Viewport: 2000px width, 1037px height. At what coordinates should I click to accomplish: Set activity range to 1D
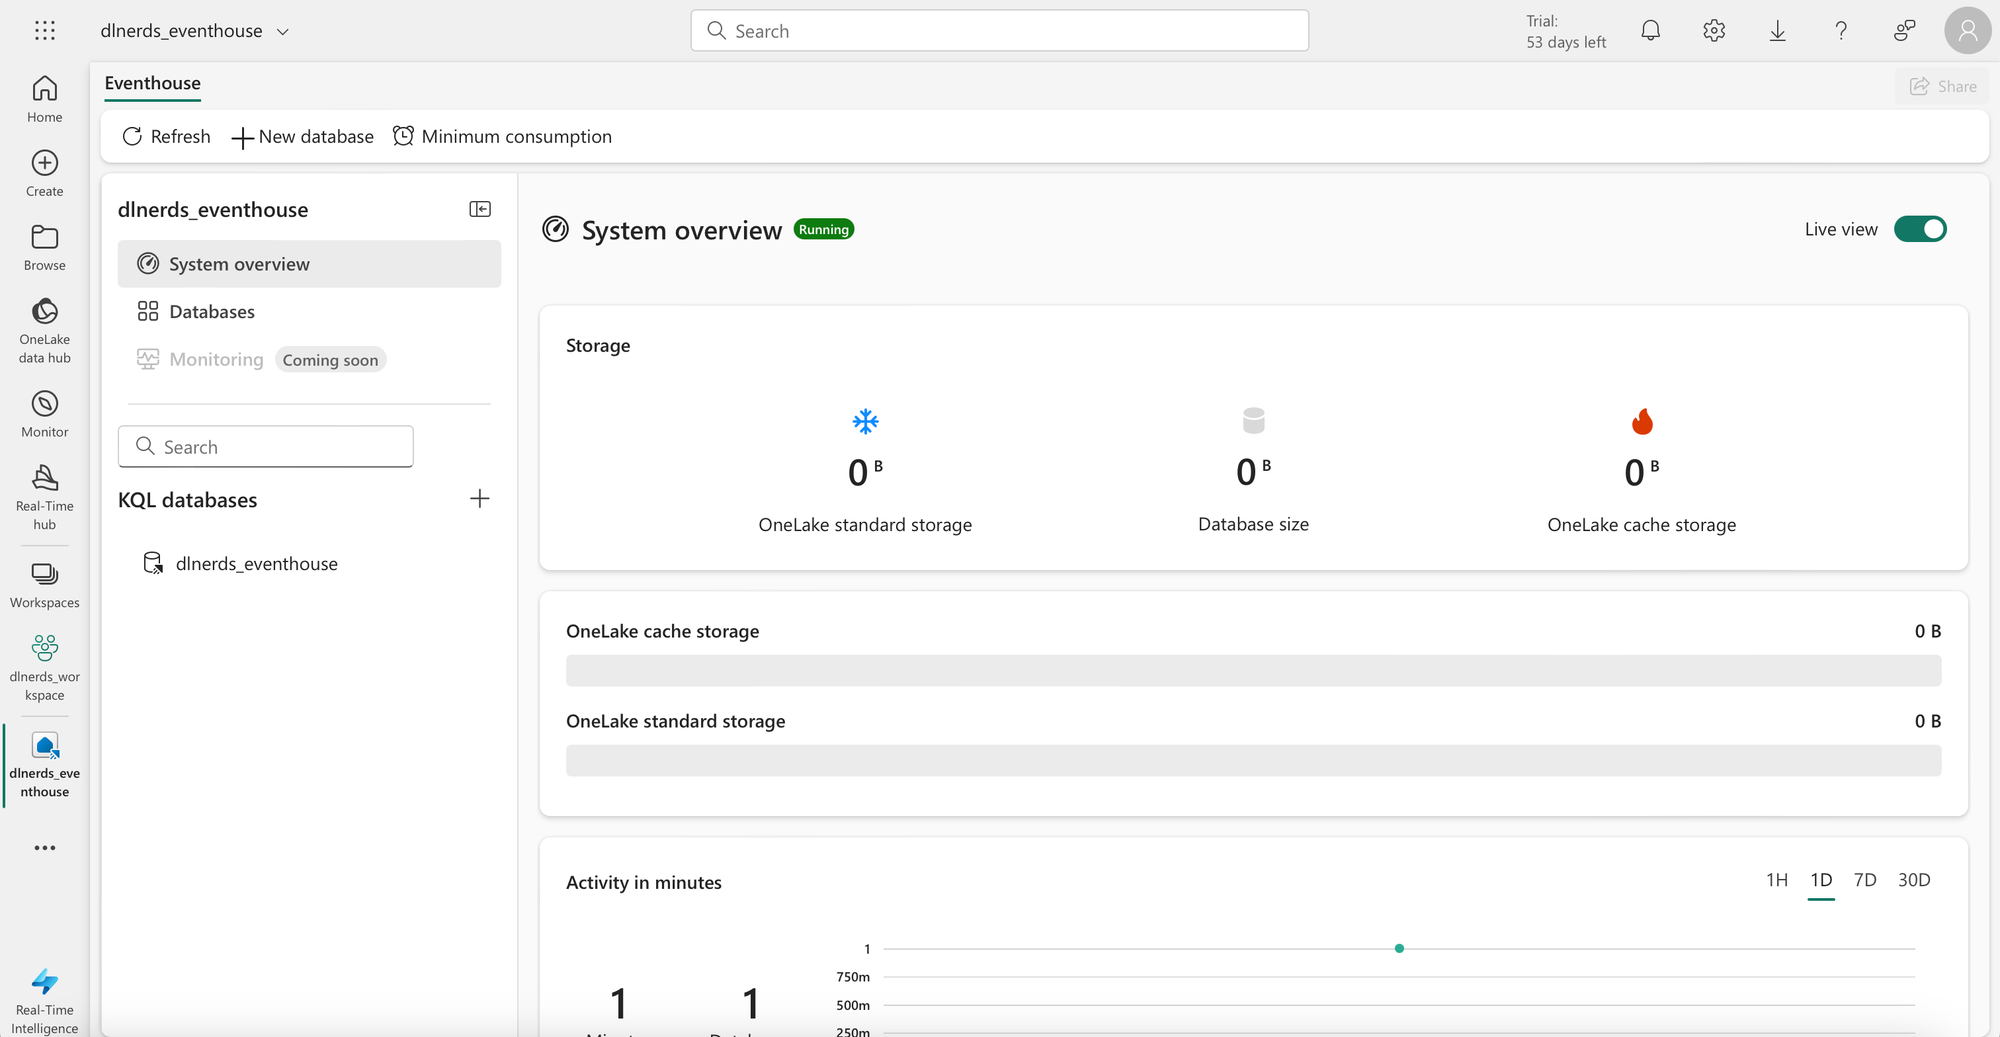[x=1821, y=880]
